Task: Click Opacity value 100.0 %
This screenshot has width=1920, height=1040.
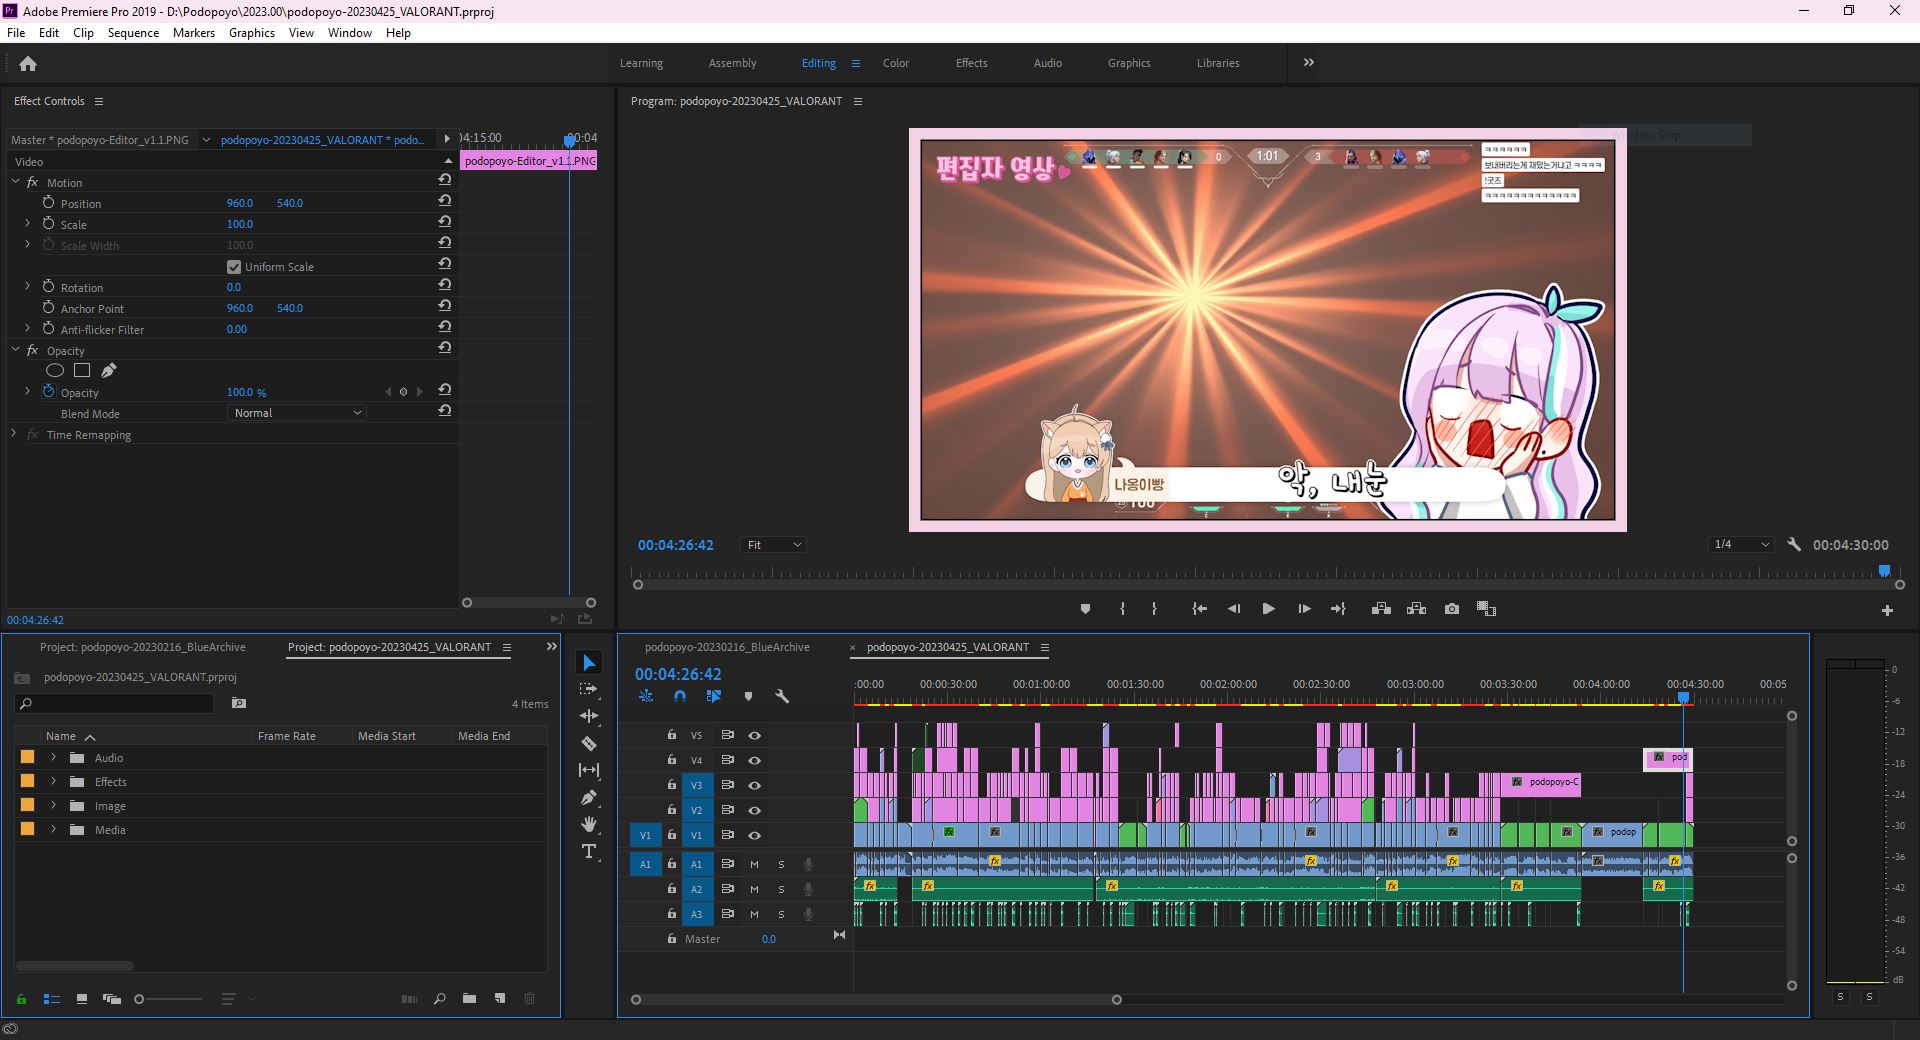Action: coord(246,392)
